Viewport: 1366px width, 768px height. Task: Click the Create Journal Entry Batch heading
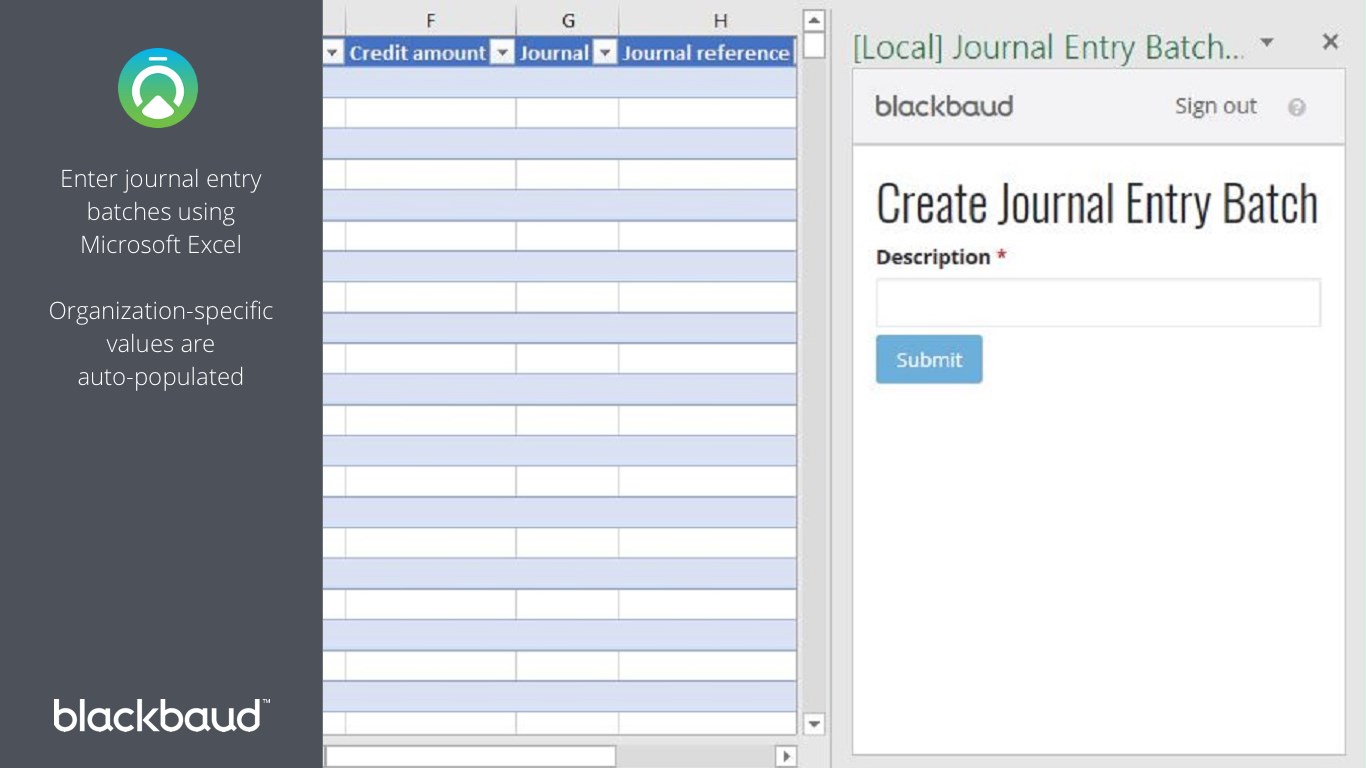tap(1097, 204)
